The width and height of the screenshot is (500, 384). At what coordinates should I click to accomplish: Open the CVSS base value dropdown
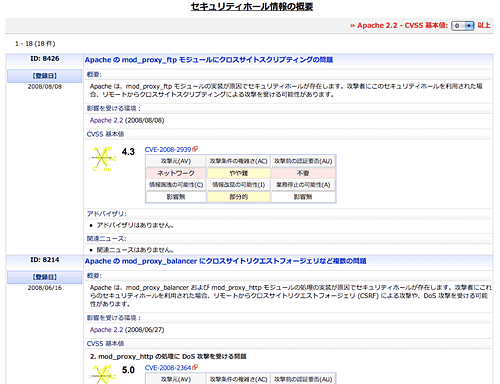coord(463,26)
